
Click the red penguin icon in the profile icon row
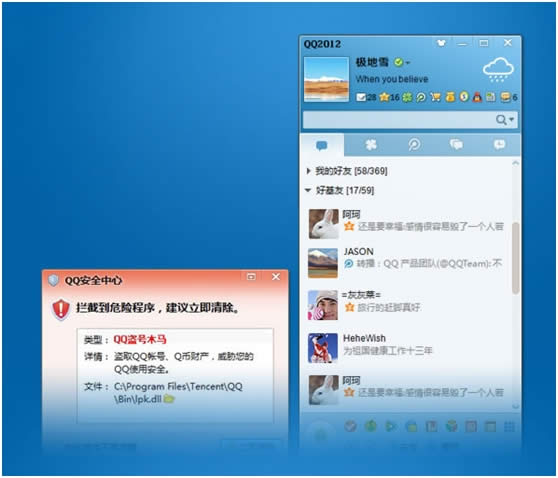point(477,96)
